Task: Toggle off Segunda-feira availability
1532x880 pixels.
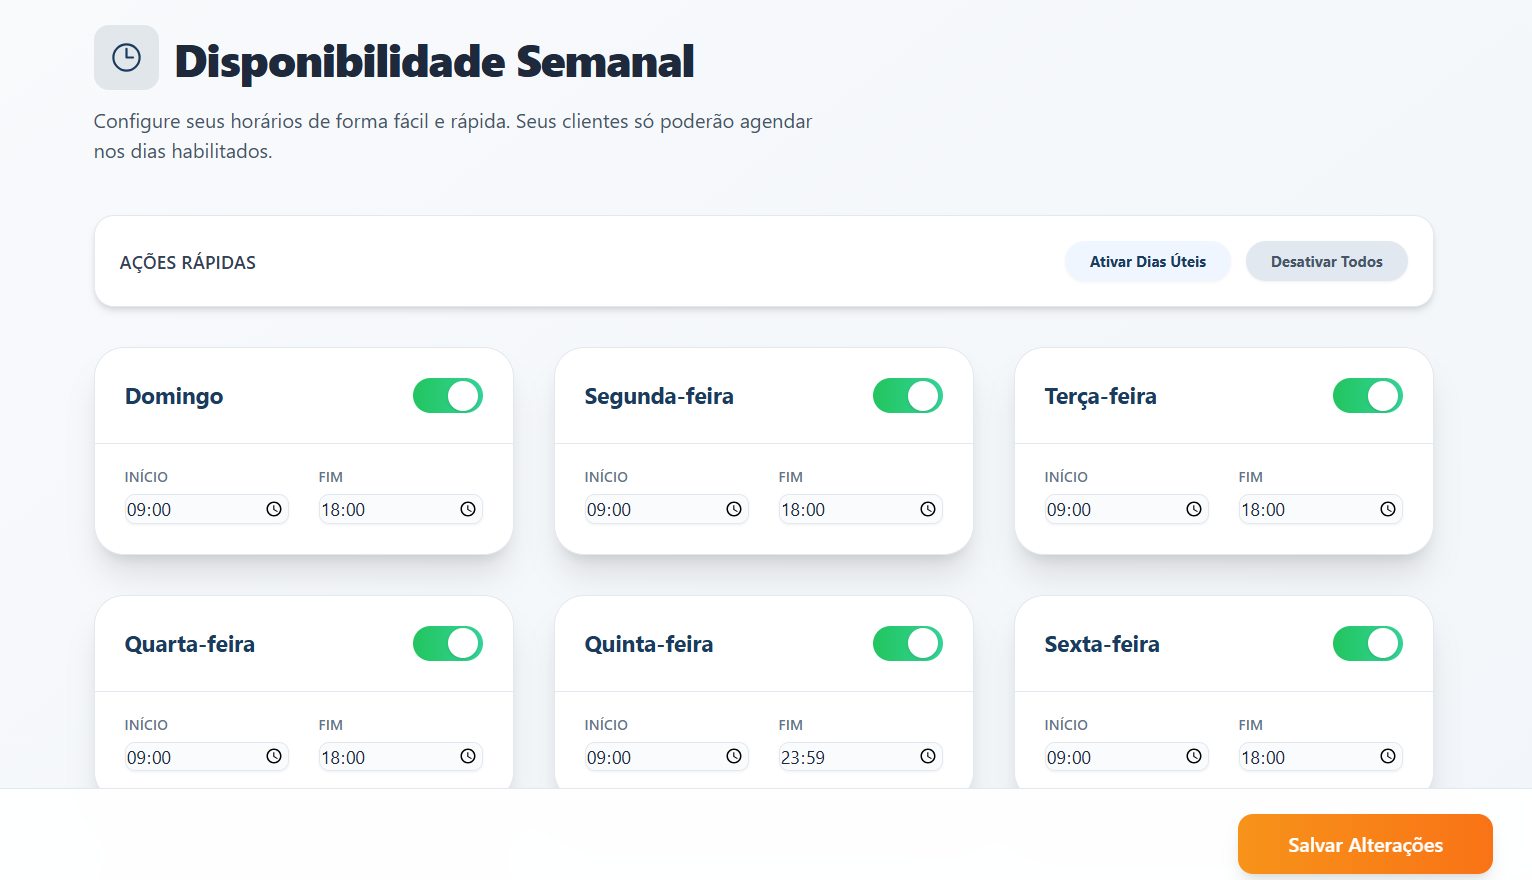Action: point(908,396)
